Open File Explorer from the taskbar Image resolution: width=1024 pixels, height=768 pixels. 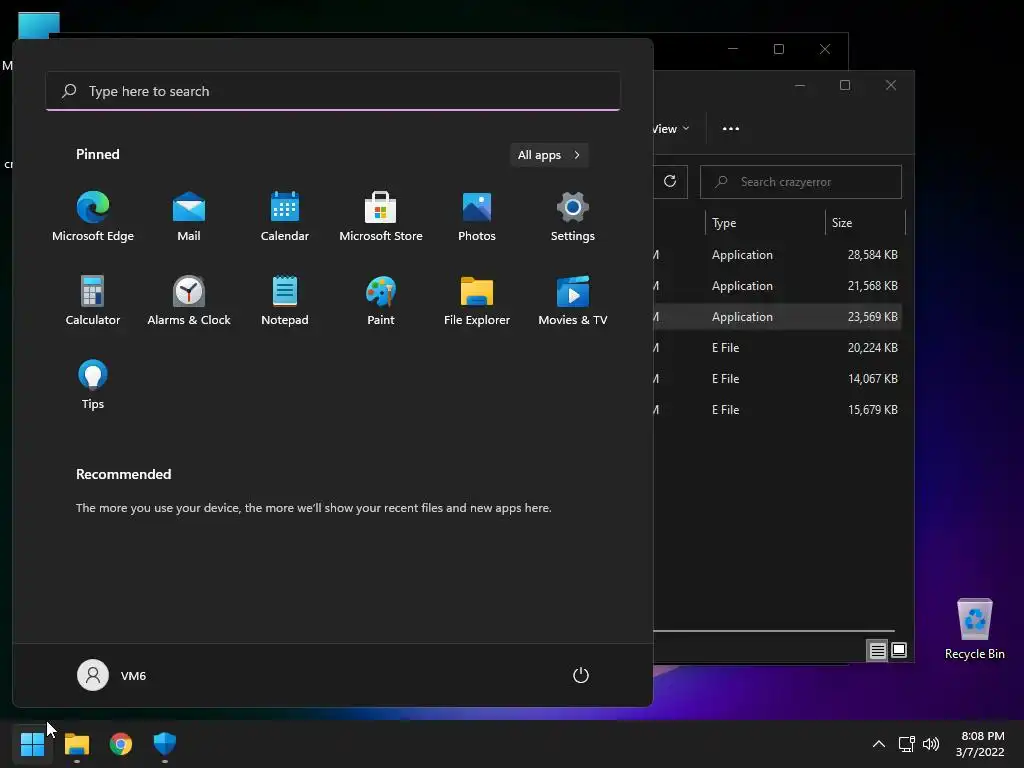coord(76,744)
